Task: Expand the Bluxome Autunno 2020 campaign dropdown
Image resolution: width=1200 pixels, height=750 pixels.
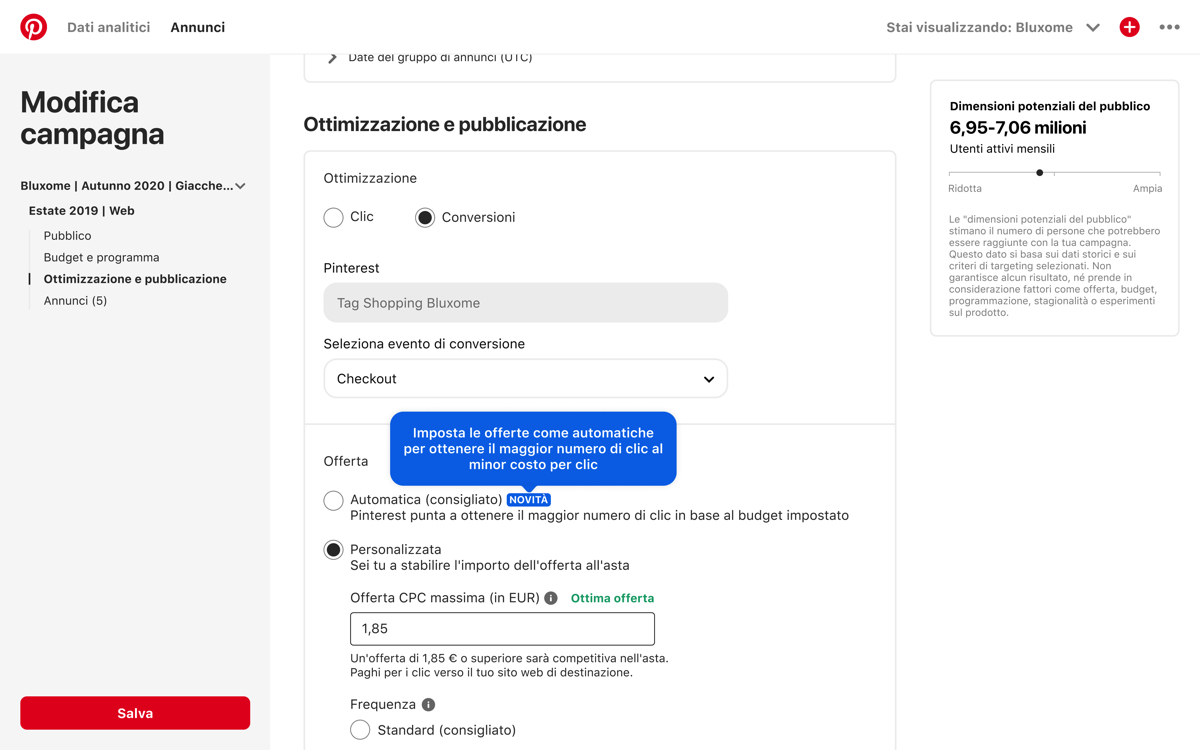Action: [x=240, y=186]
